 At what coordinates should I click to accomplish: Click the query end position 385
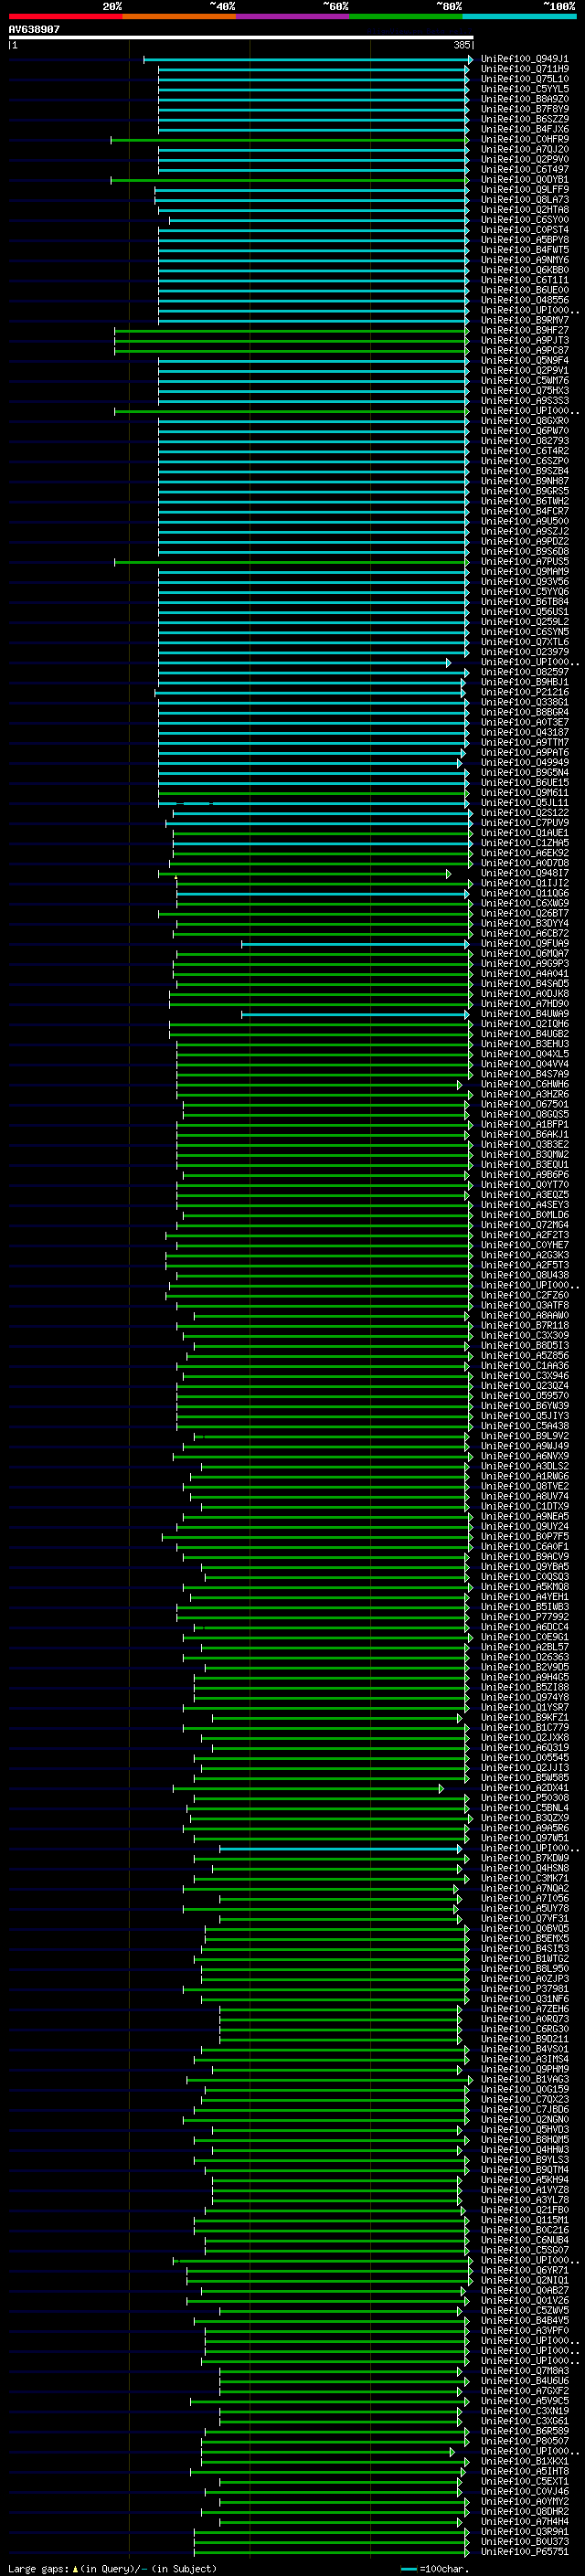click(x=462, y=45)
